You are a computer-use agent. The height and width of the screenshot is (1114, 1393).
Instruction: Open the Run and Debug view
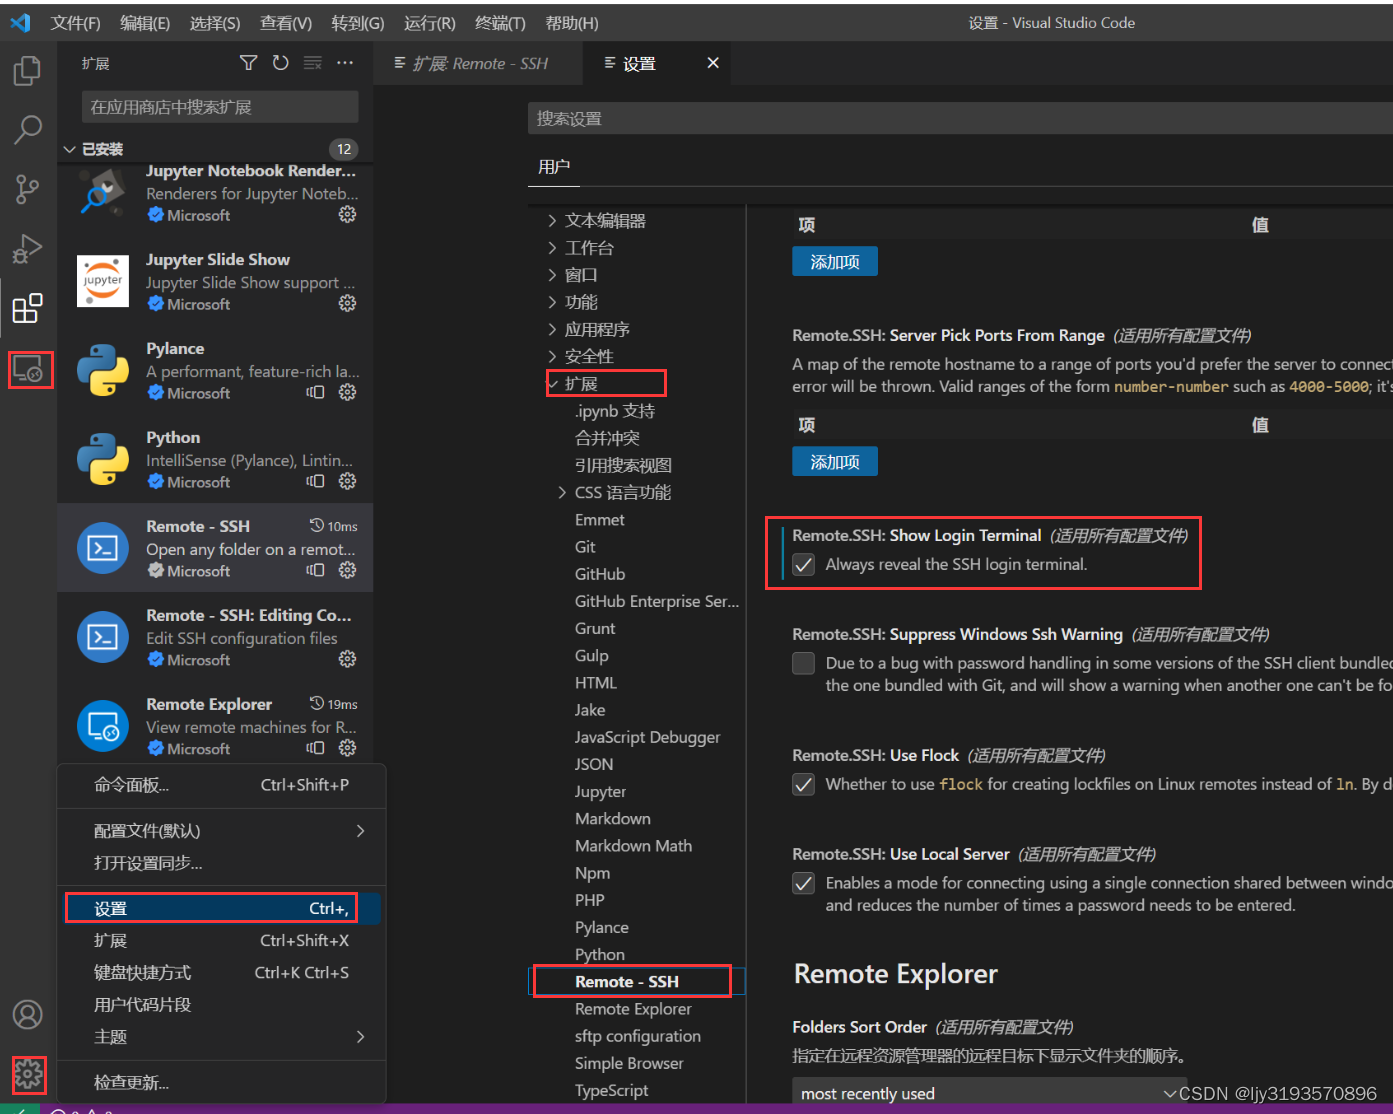point(27,248)
